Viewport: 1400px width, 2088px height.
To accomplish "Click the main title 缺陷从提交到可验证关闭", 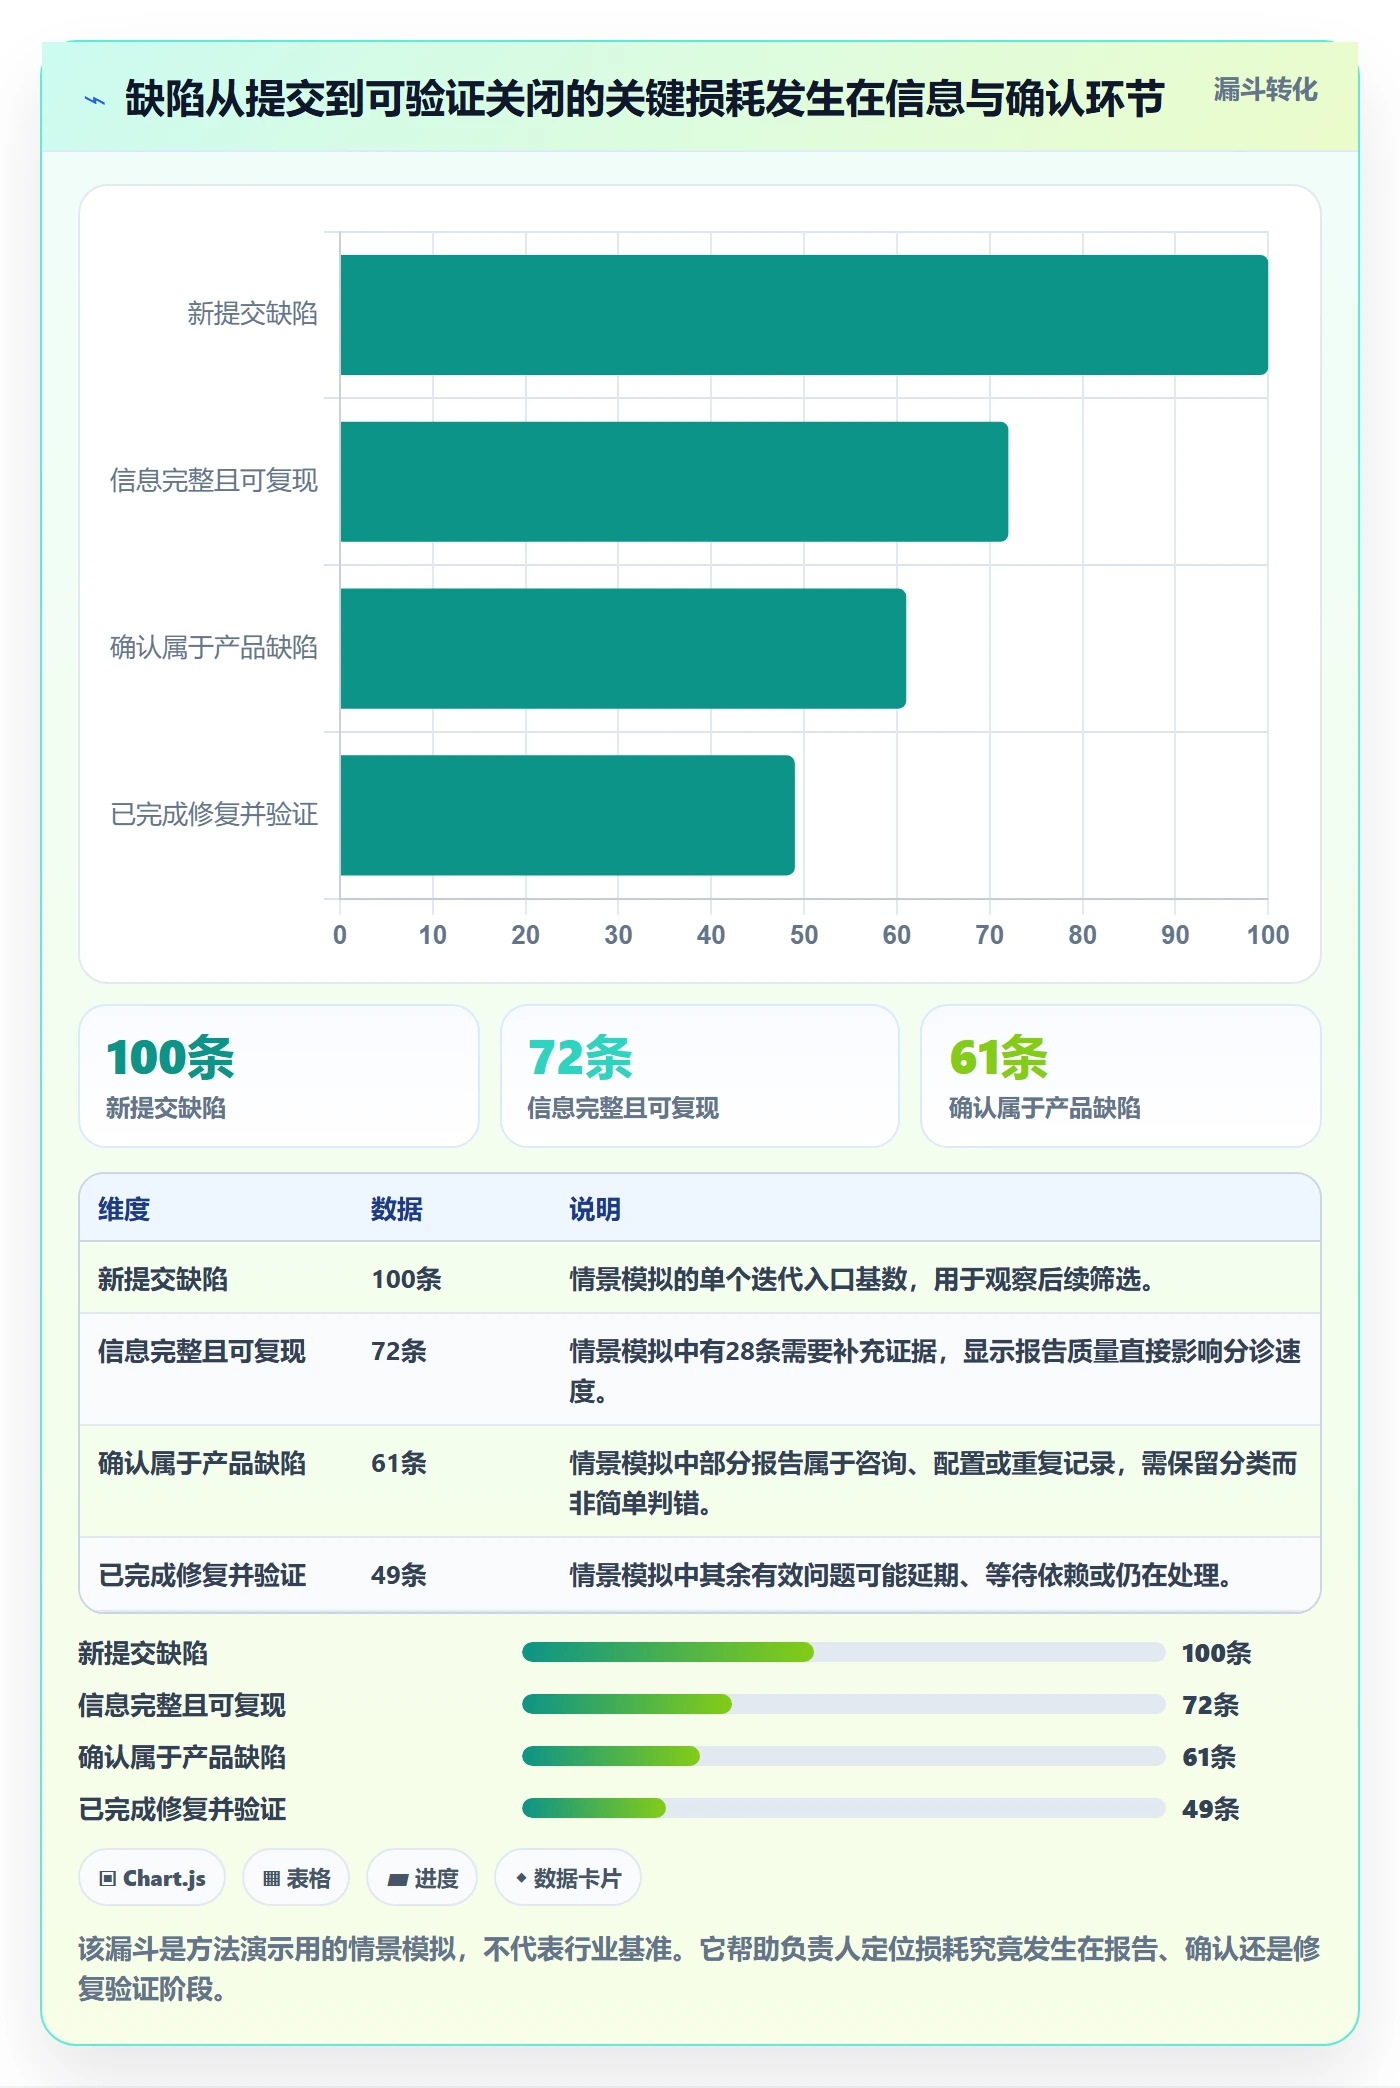I will coord(645,99).
